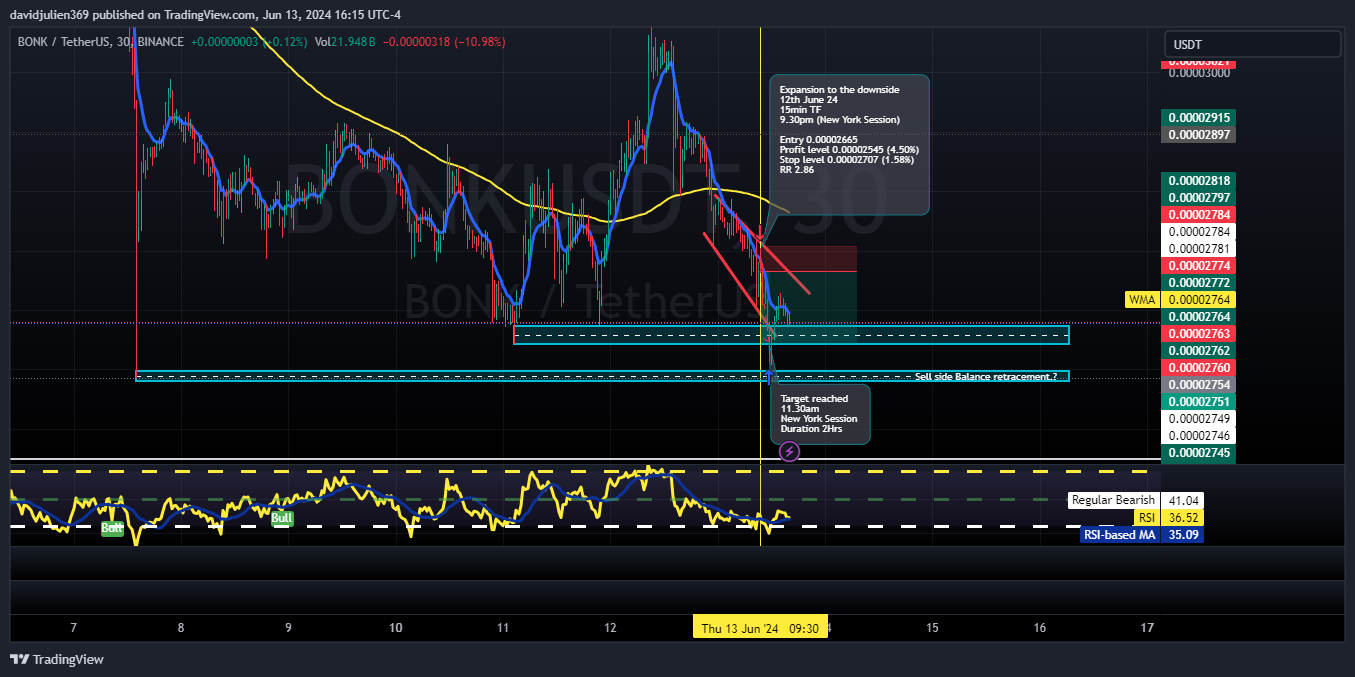This screenshot has width=1355, height=677.
Task: Click the Vol 21.948 B volume readout
Action: (345, 42)
